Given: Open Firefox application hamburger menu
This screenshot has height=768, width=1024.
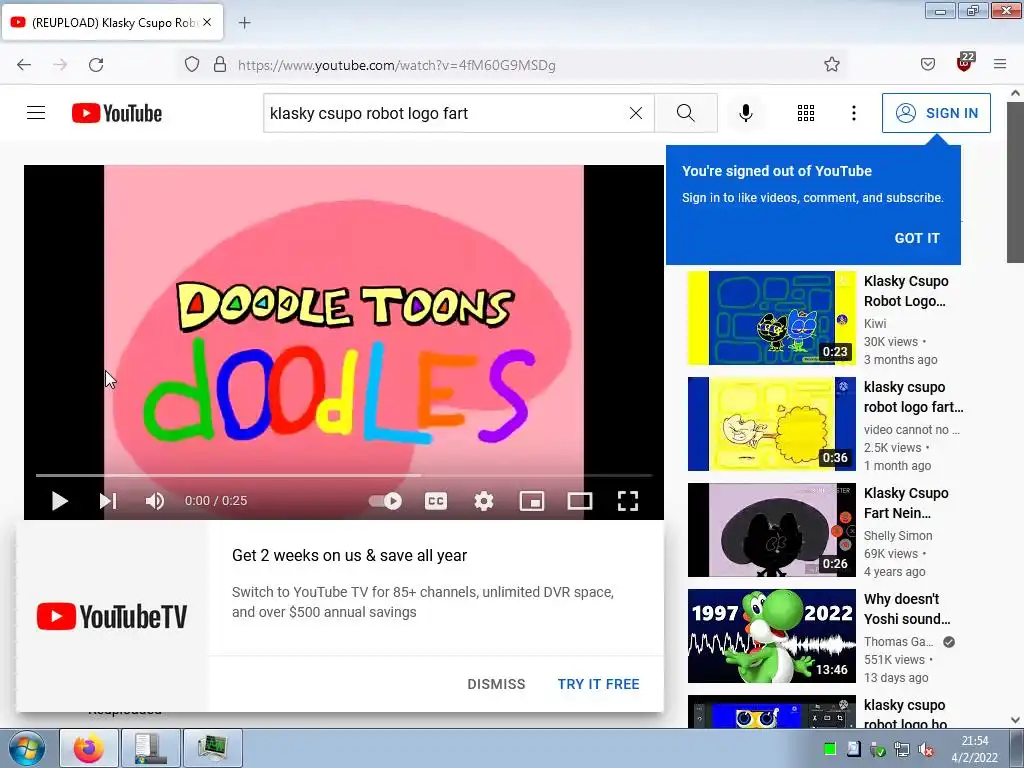Looking at the screenshot, I should click(1000, 64).
